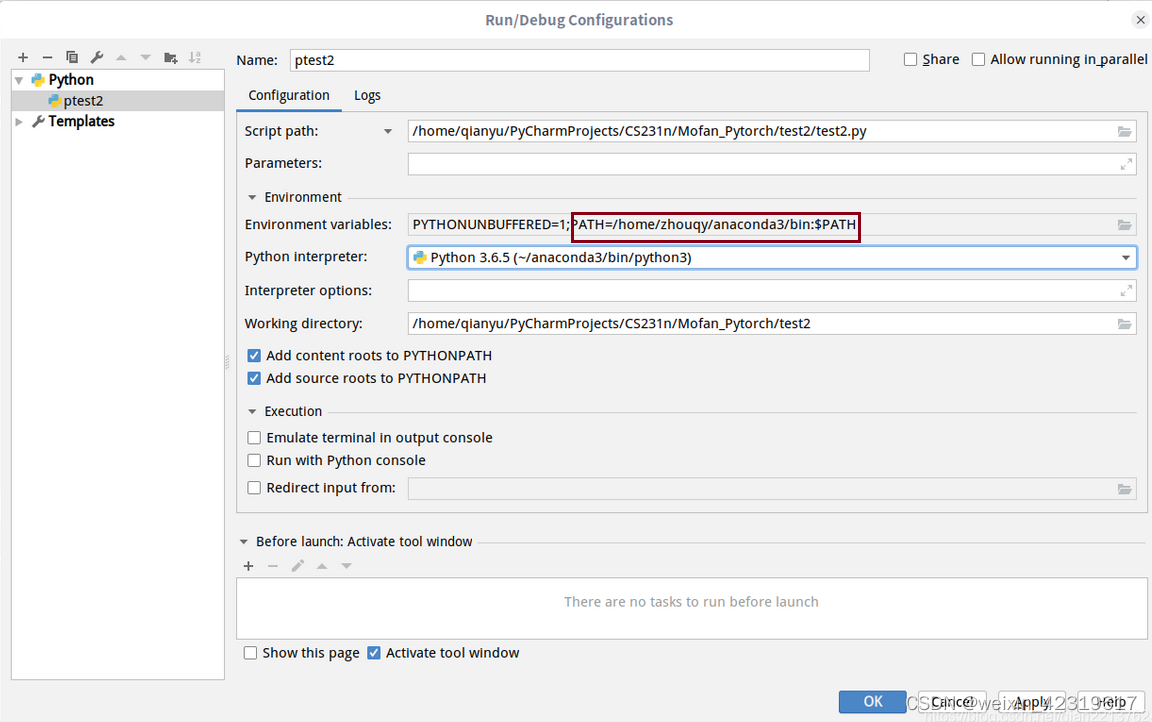Open the Python interpreter dropdown
The width and height of the screenshot is (1152, 722).
point(1127,257)
